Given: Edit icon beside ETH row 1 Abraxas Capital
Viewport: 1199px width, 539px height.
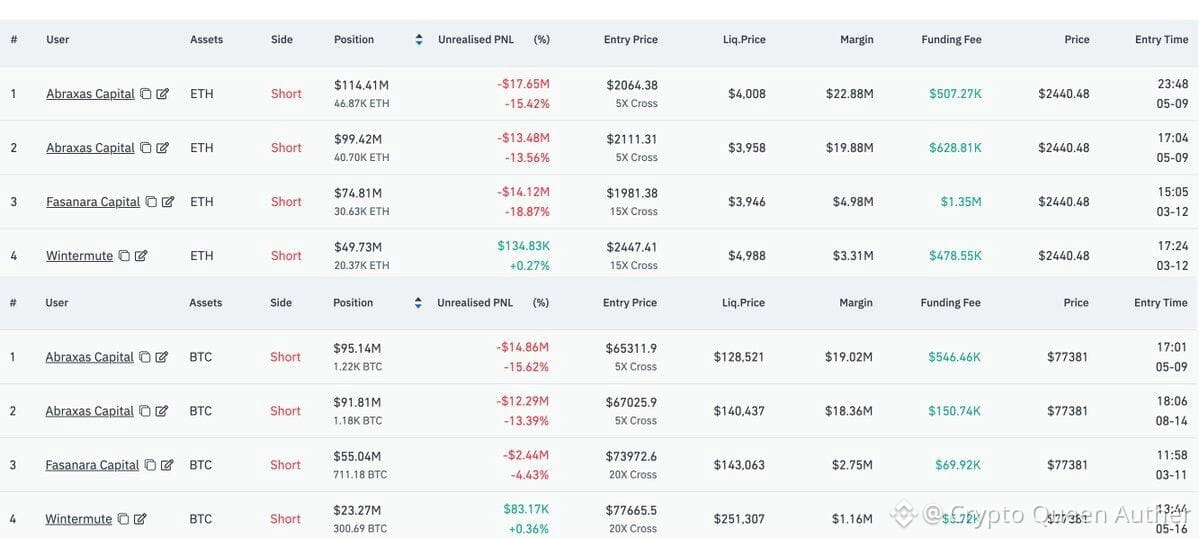Looking at the screenshot, I should [163, 94].
